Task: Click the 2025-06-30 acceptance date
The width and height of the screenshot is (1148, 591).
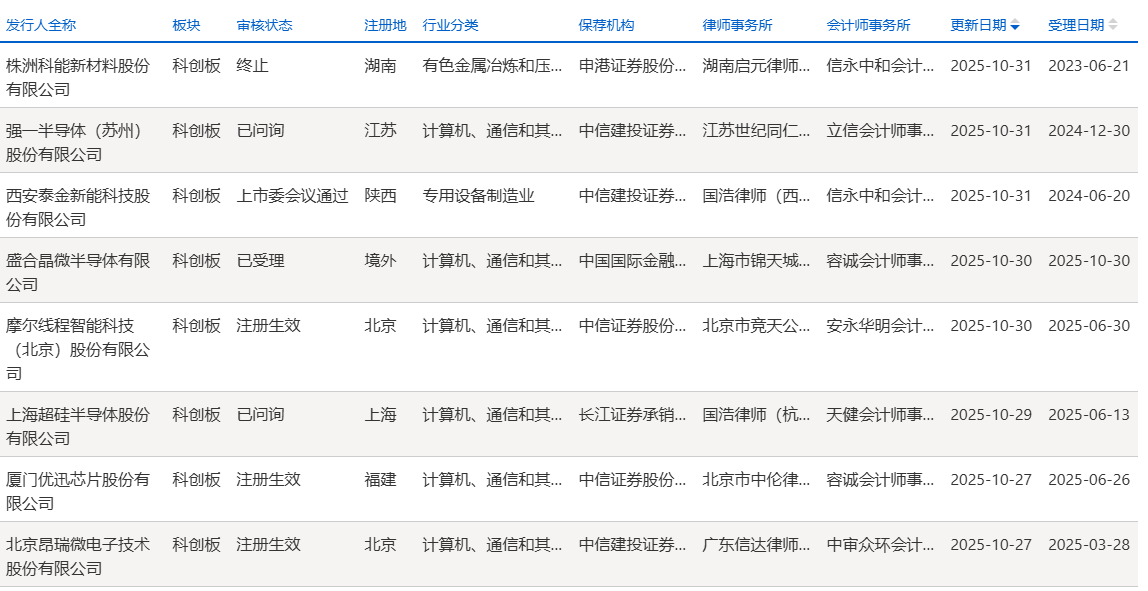Action: [x=1089, y=326]
